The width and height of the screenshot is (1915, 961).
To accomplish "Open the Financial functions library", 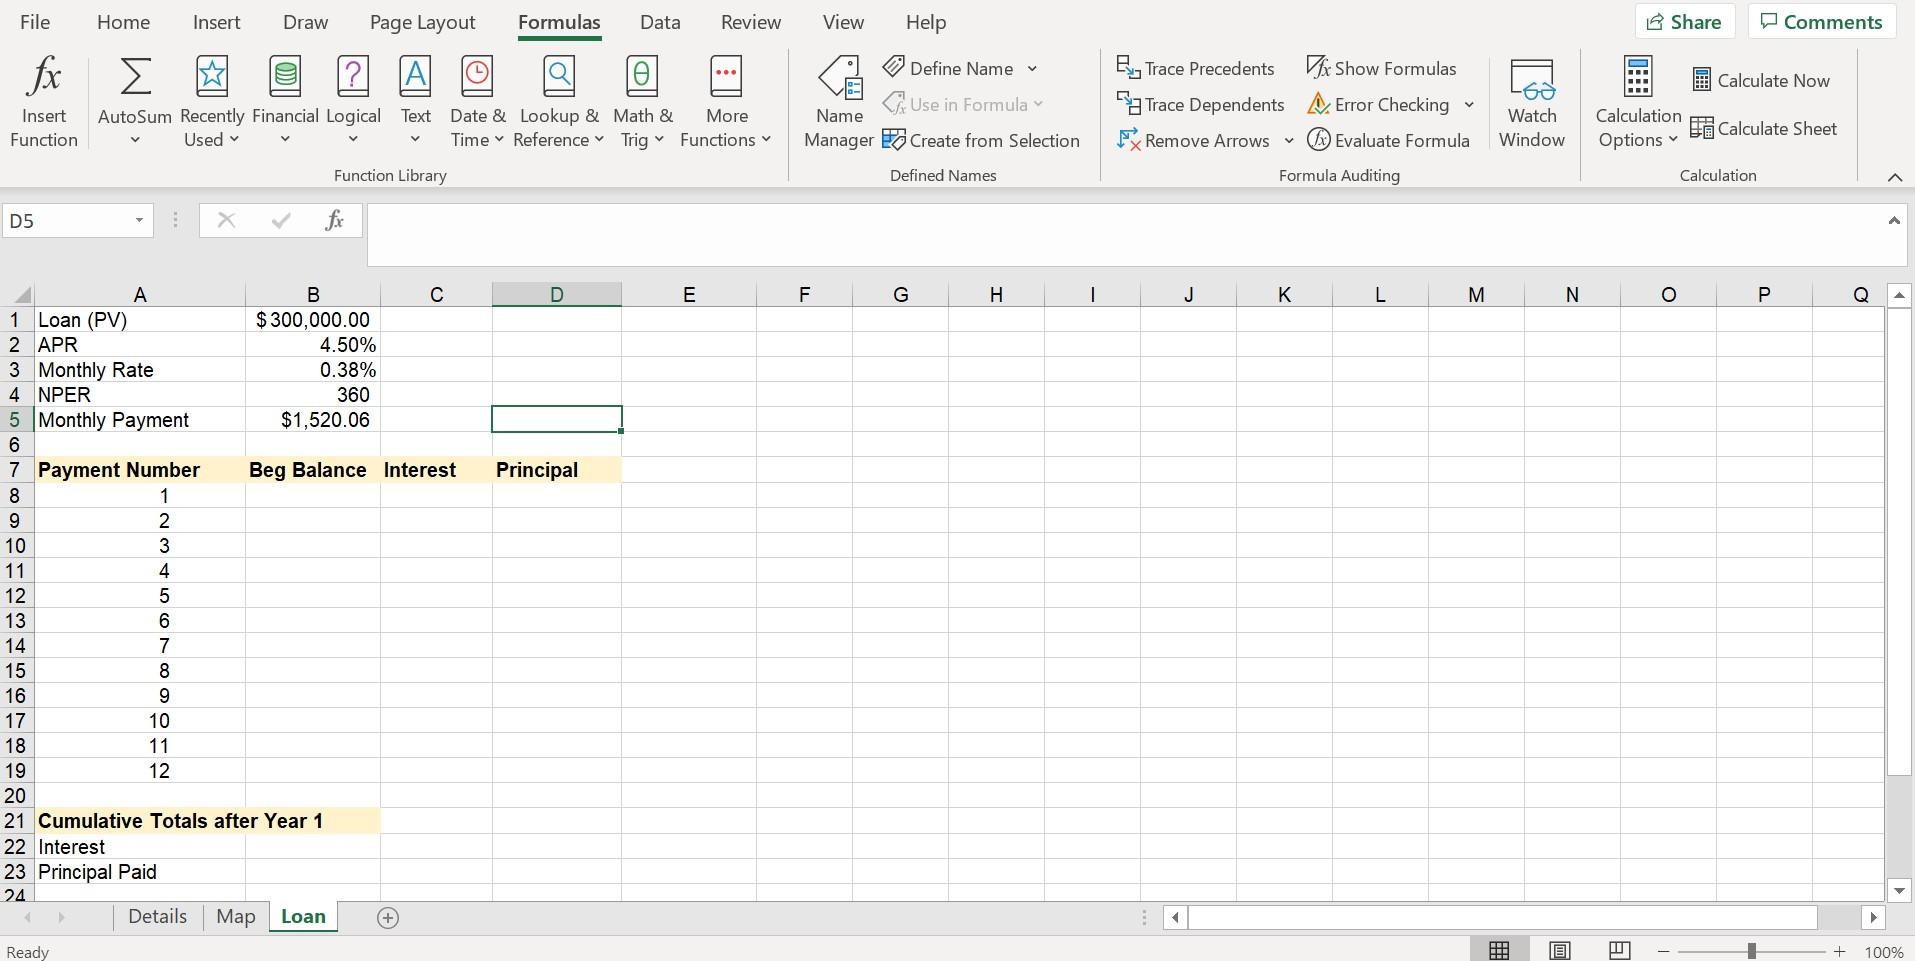I will (285, 102).
